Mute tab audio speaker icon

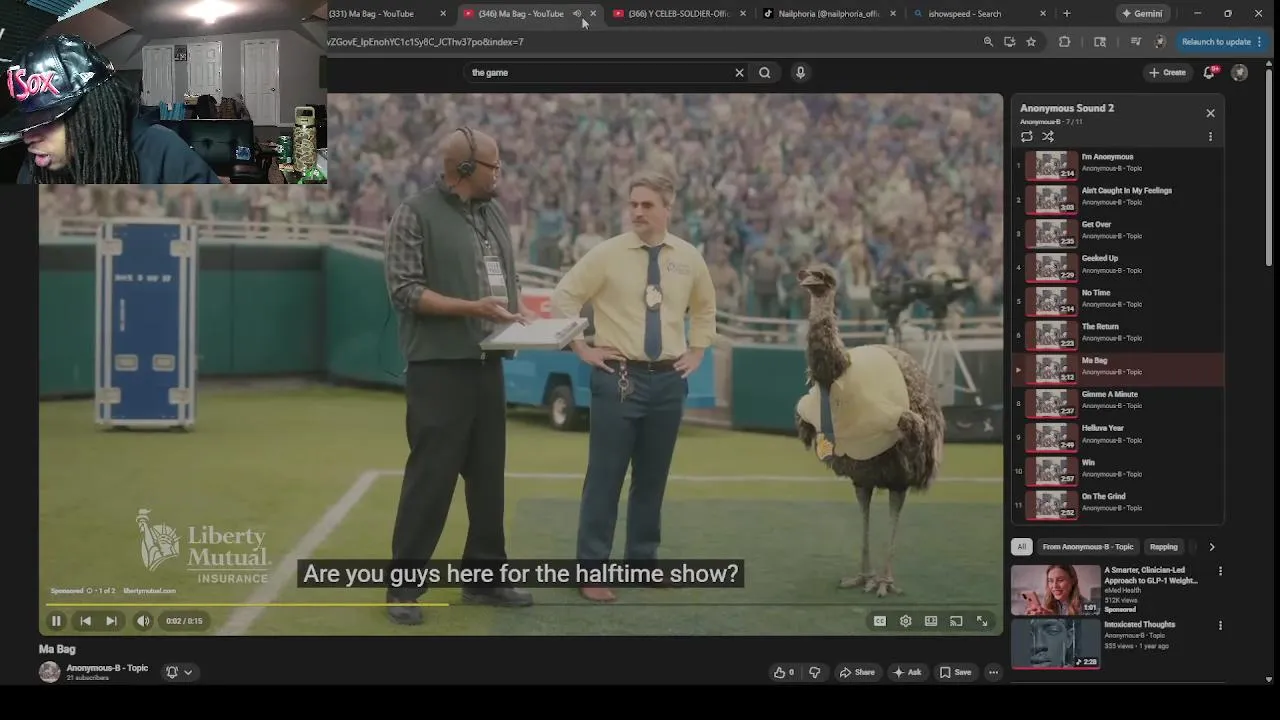coord(577,14)
